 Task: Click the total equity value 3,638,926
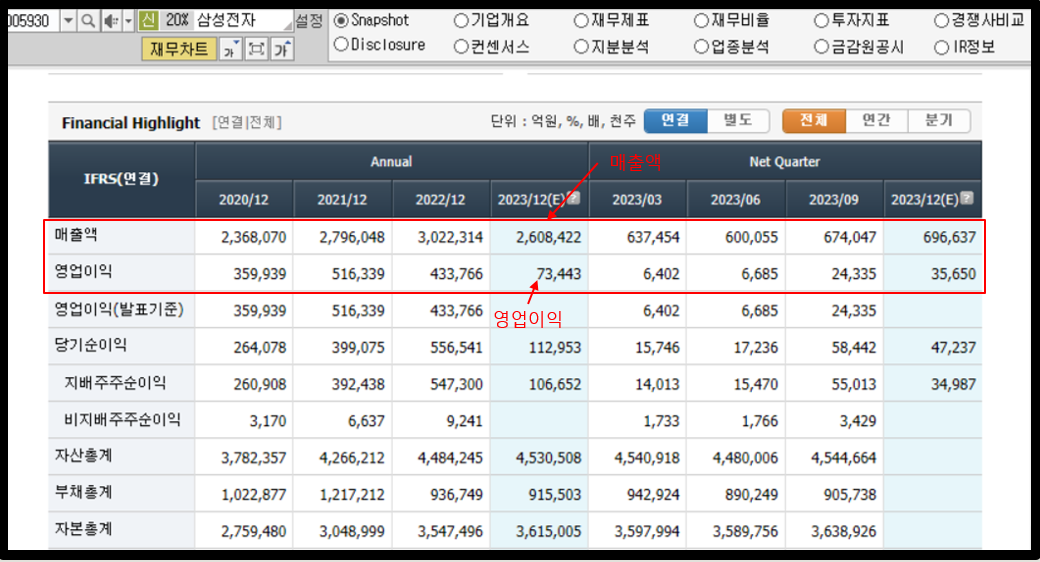pos(844,531)
